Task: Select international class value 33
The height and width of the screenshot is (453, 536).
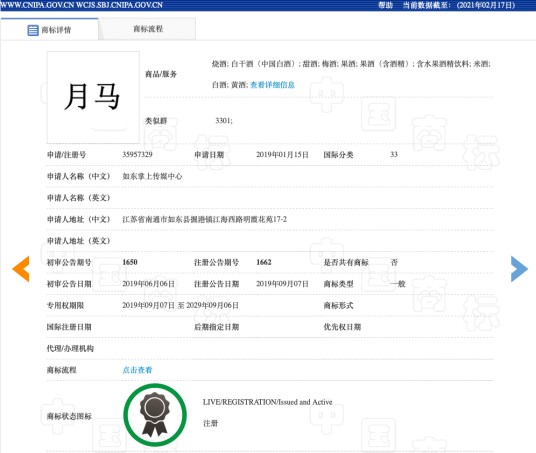Action: click(394, 155)
